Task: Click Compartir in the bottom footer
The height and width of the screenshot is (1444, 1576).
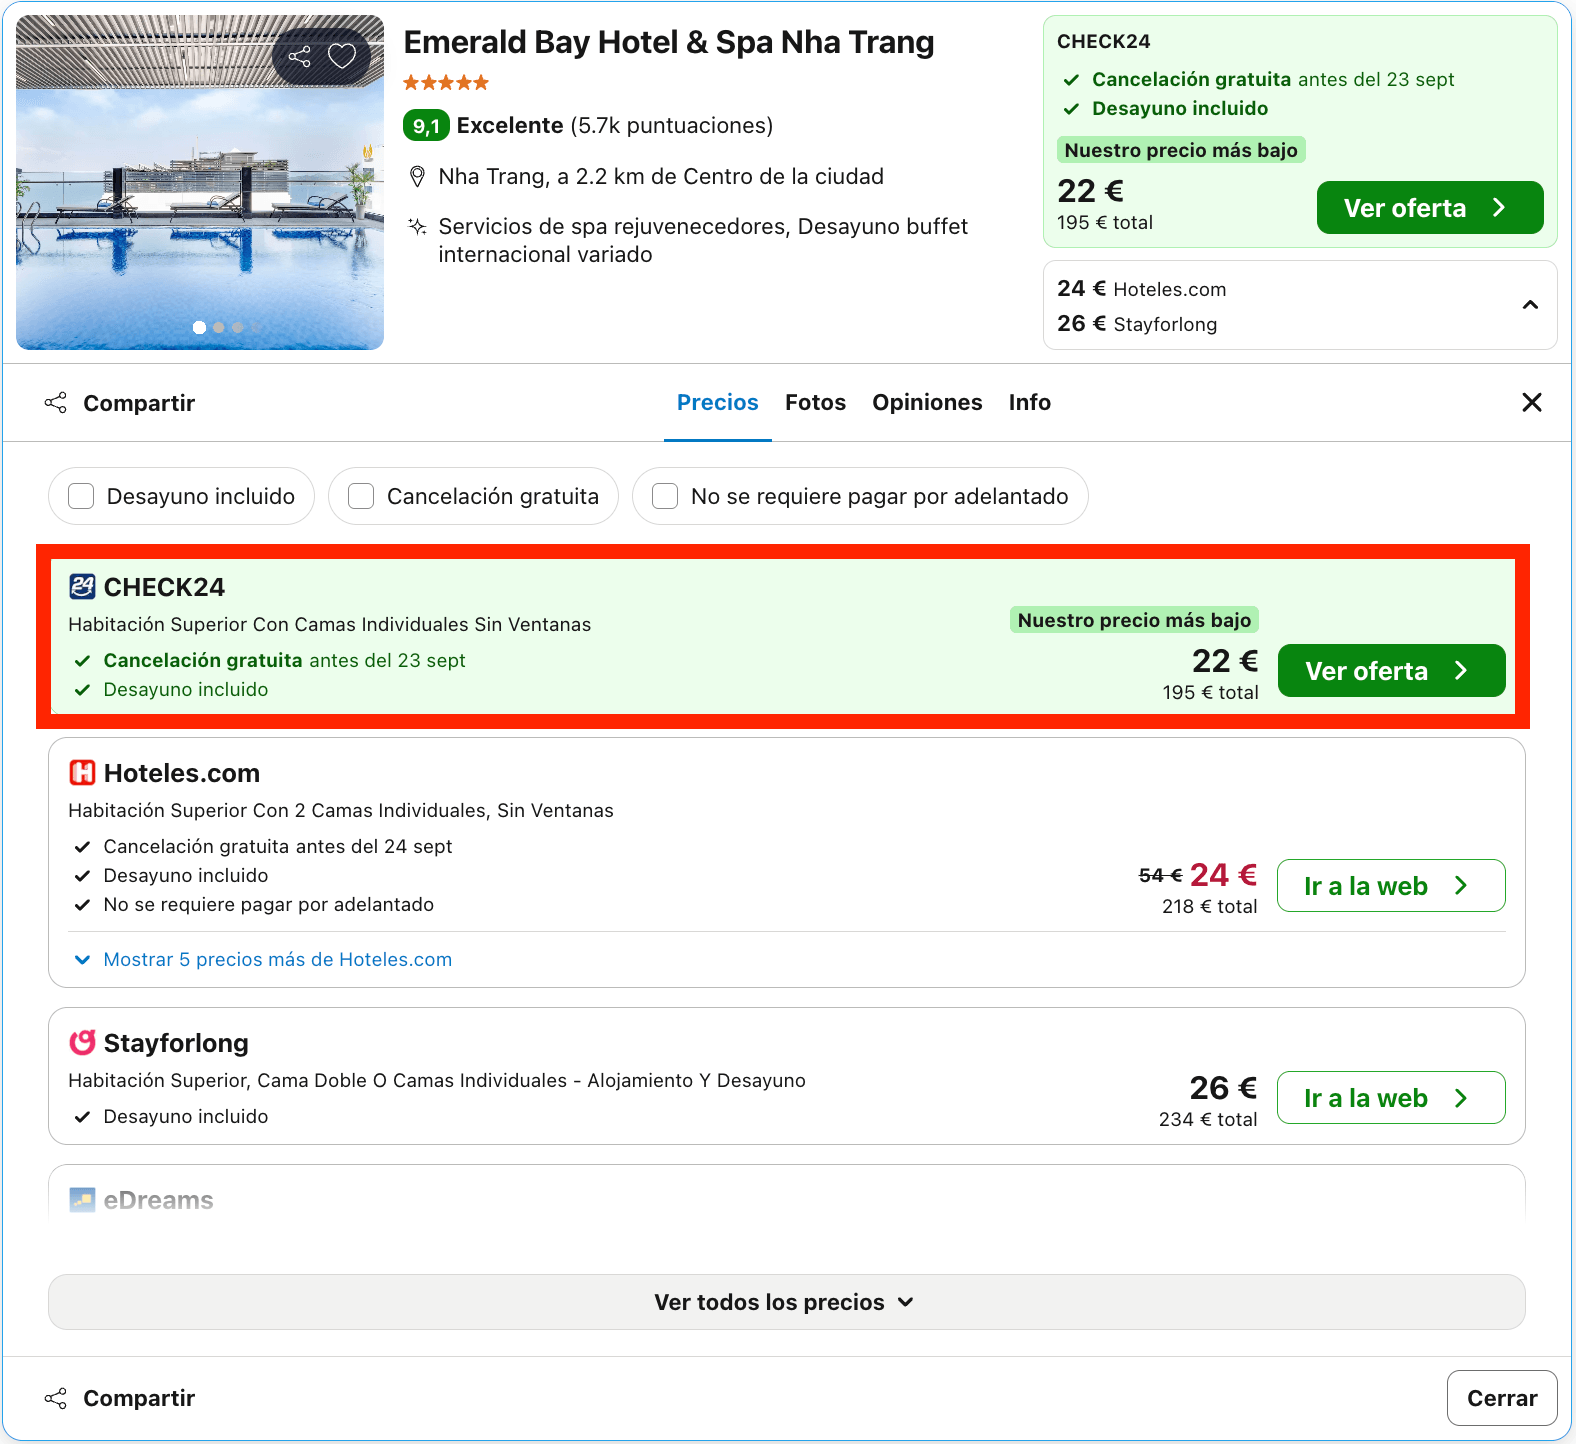Action: pyautogui.click(x=120, y=1398)
